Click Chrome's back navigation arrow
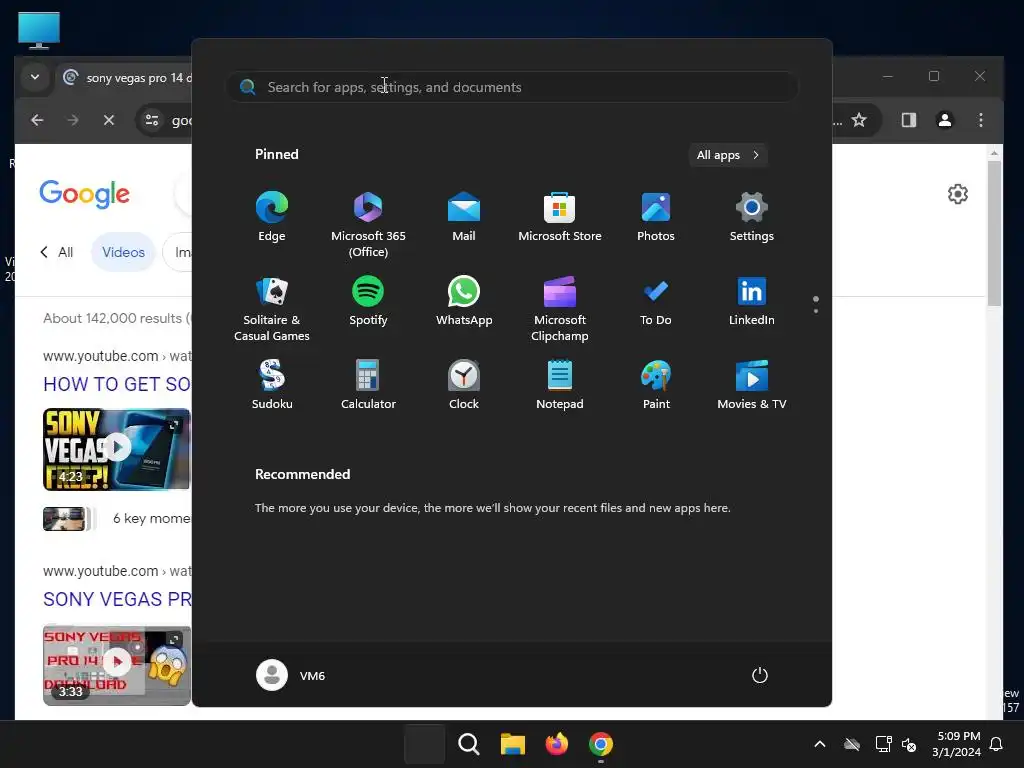The height and width of the screenshot is (768, 1024). pyautogui.click(x=37, y=120)
